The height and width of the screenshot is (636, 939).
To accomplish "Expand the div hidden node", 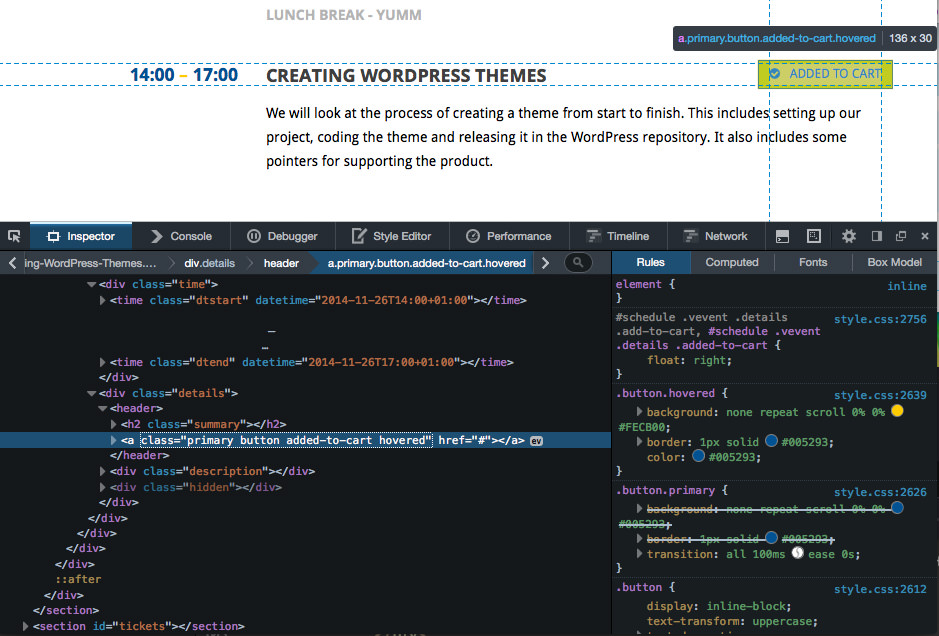I will tap(102, 487).
